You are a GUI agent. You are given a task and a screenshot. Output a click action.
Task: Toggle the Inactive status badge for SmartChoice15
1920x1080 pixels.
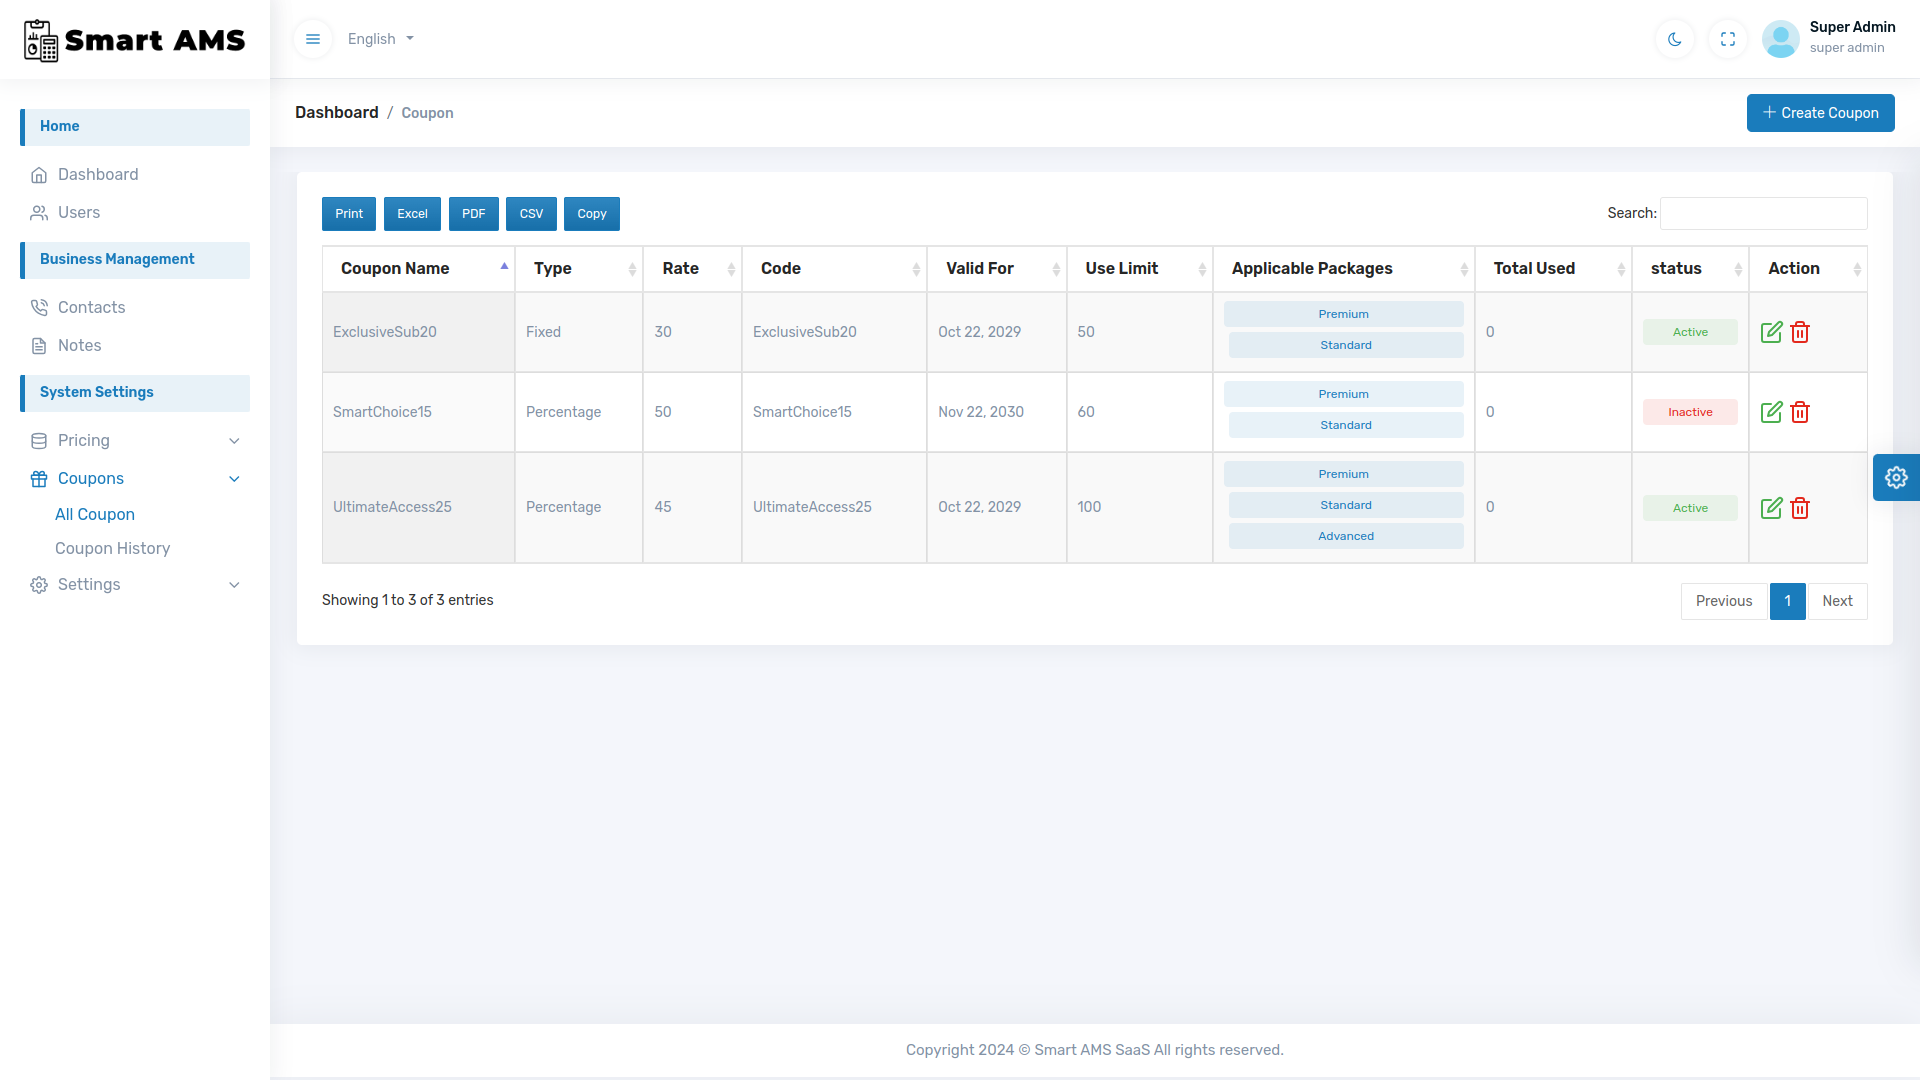click(x=1689, y=411)
